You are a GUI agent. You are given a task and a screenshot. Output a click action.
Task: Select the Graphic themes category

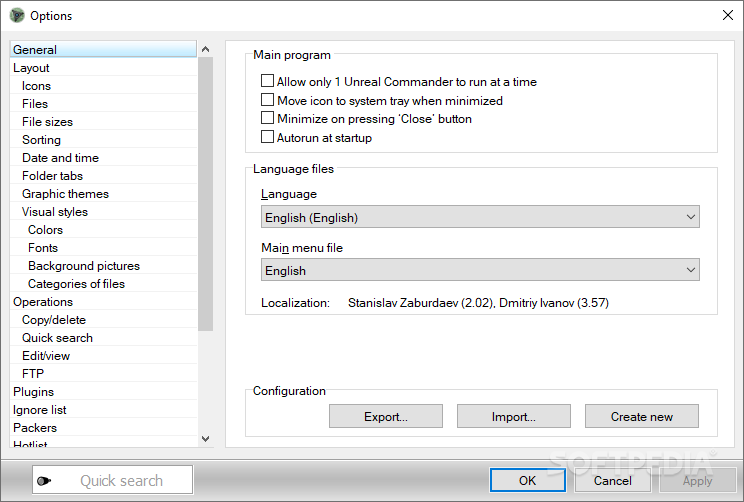[103, 194]
